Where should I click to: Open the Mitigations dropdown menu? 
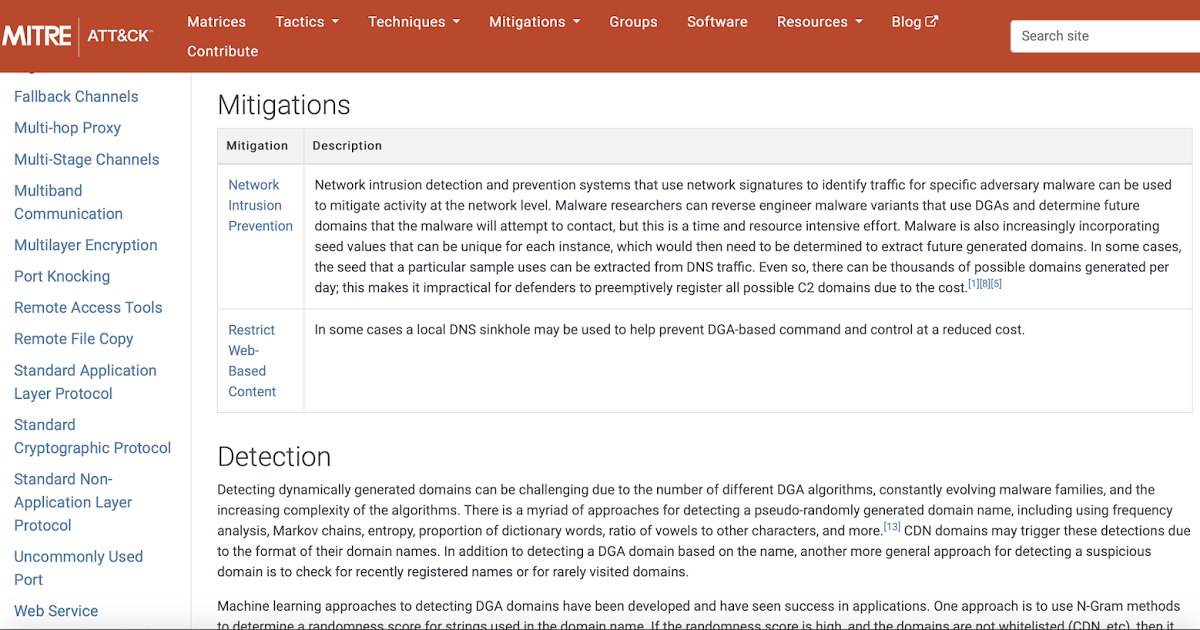tap(535, 21)
